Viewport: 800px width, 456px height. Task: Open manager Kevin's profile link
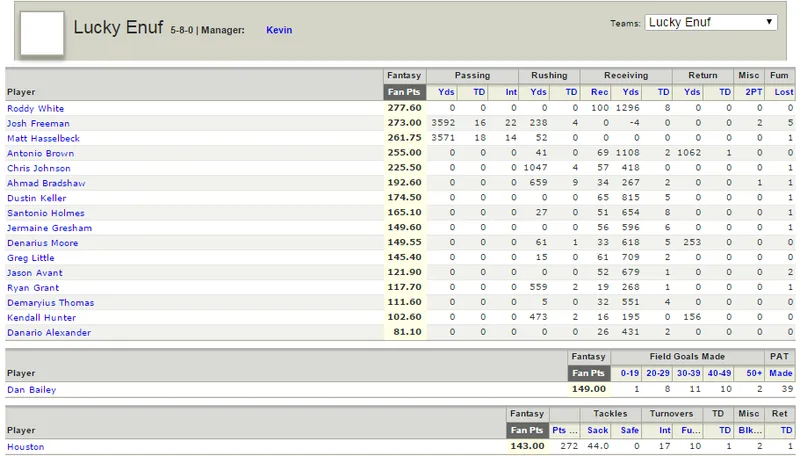coord(279,30)
